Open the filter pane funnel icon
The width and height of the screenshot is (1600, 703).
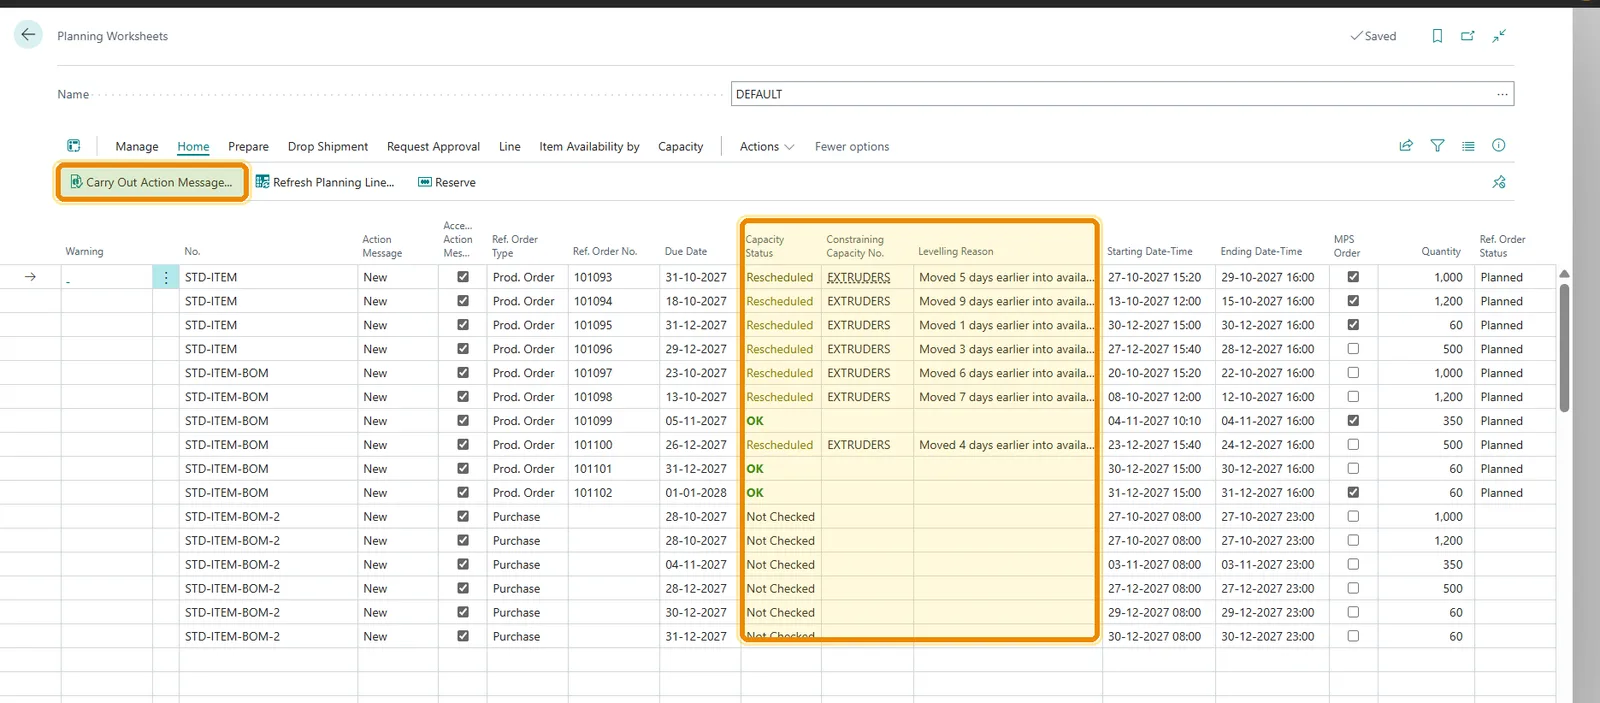pyautogui.click(x=1437, y=146)
